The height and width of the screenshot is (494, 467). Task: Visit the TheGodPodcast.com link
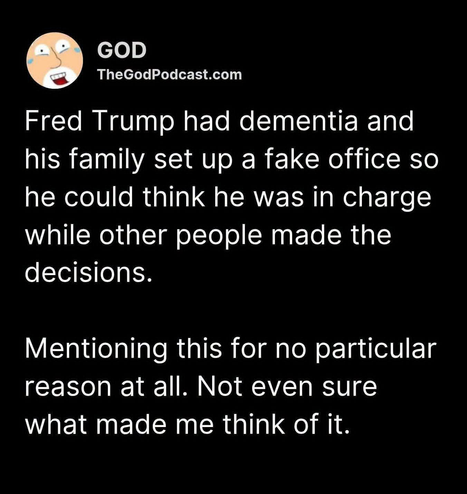[169, 75]
